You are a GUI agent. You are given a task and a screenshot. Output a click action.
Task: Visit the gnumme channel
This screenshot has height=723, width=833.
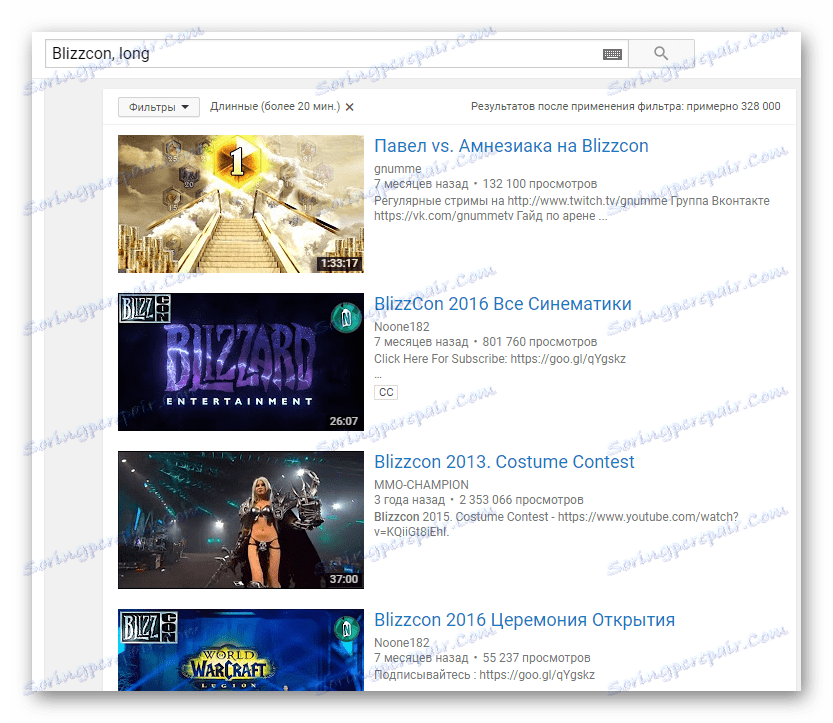(397, 168)
